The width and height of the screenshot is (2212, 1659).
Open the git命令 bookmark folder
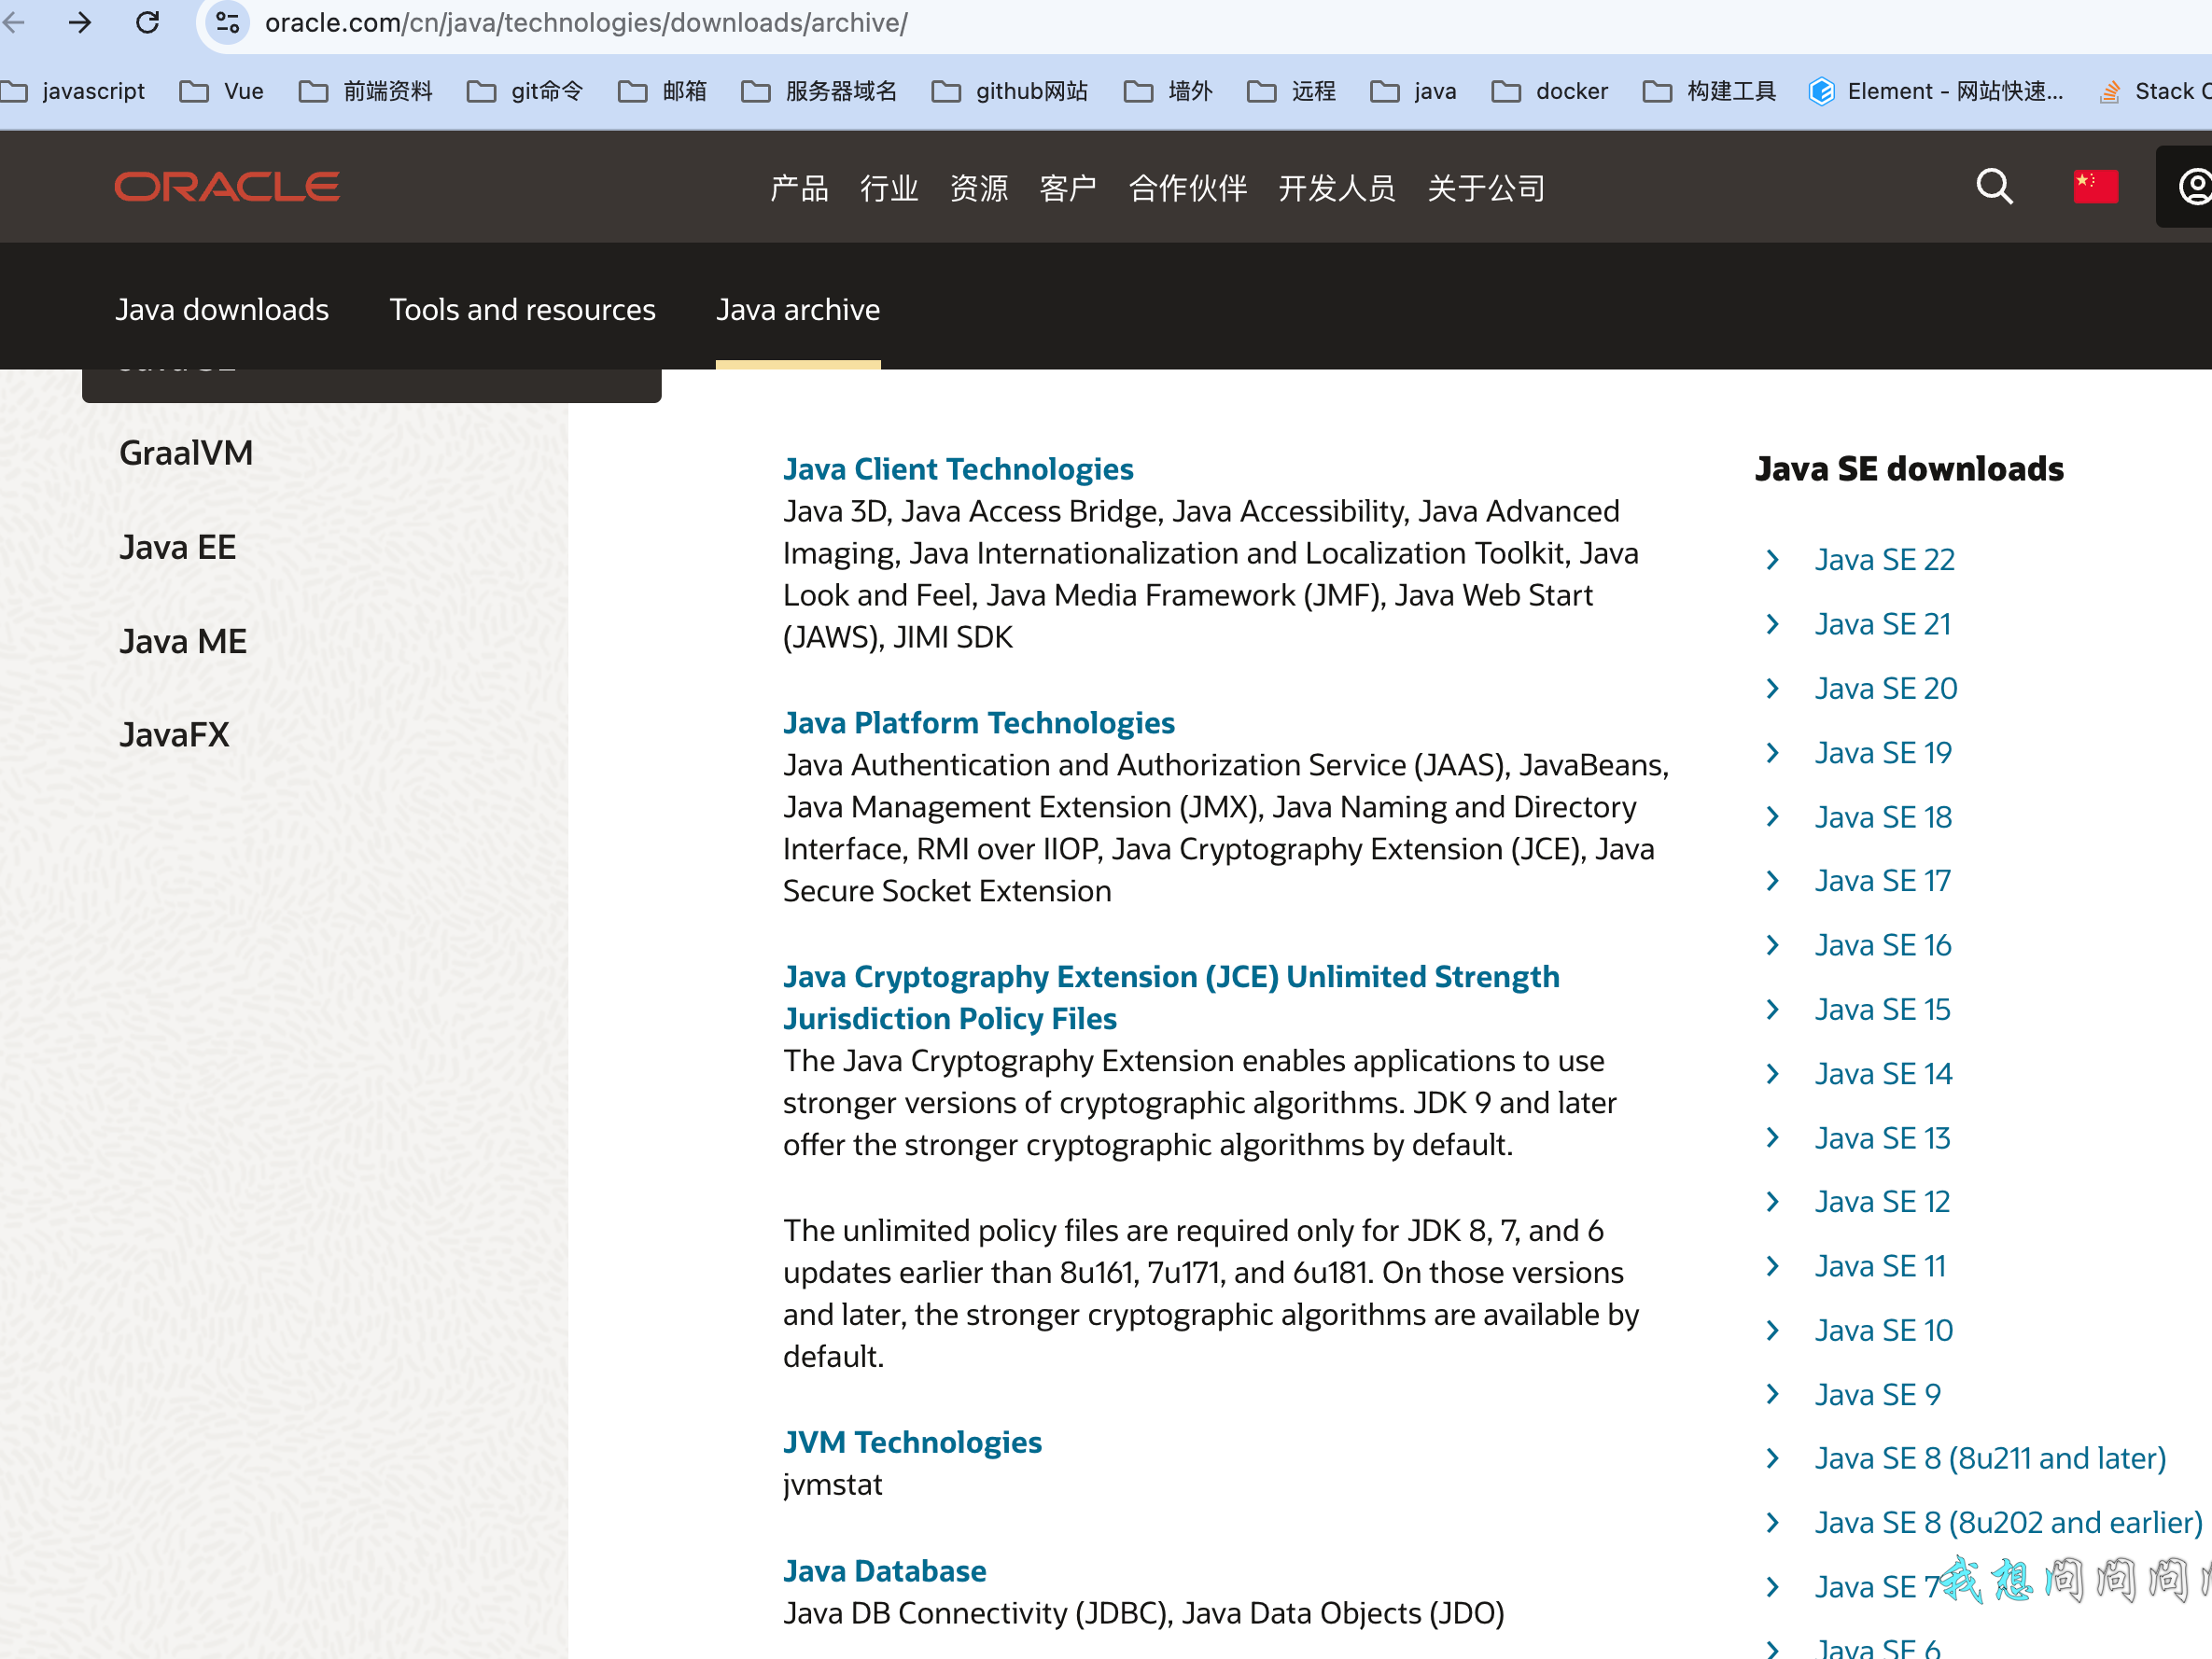pos(525,91)
